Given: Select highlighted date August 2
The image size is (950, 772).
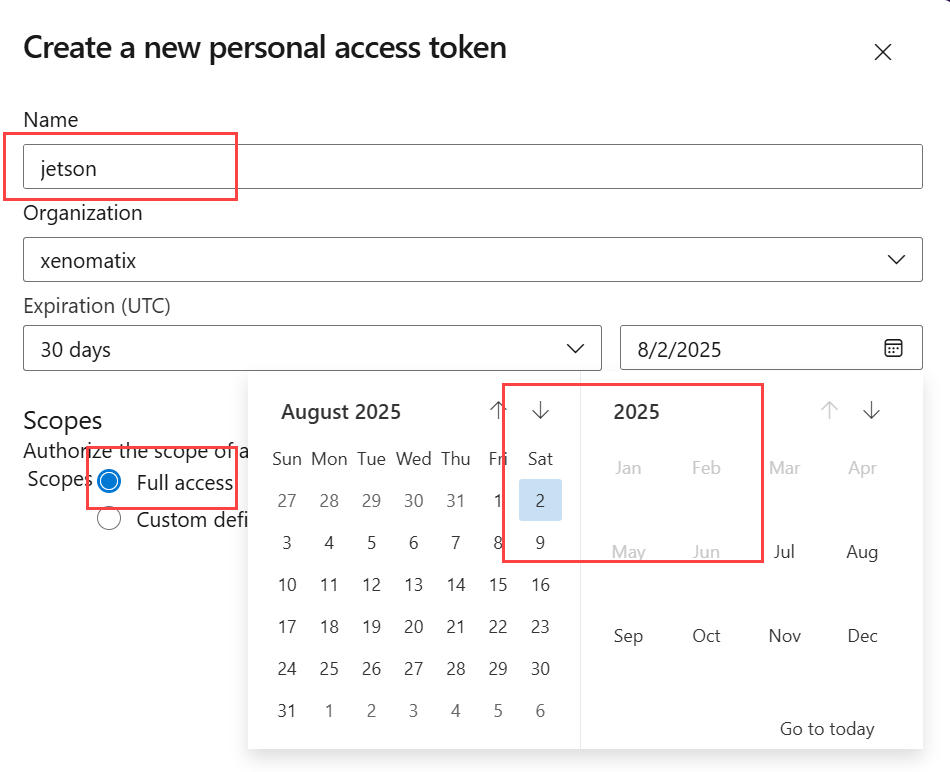Looking at the screenshot, I should pos(540,501).
